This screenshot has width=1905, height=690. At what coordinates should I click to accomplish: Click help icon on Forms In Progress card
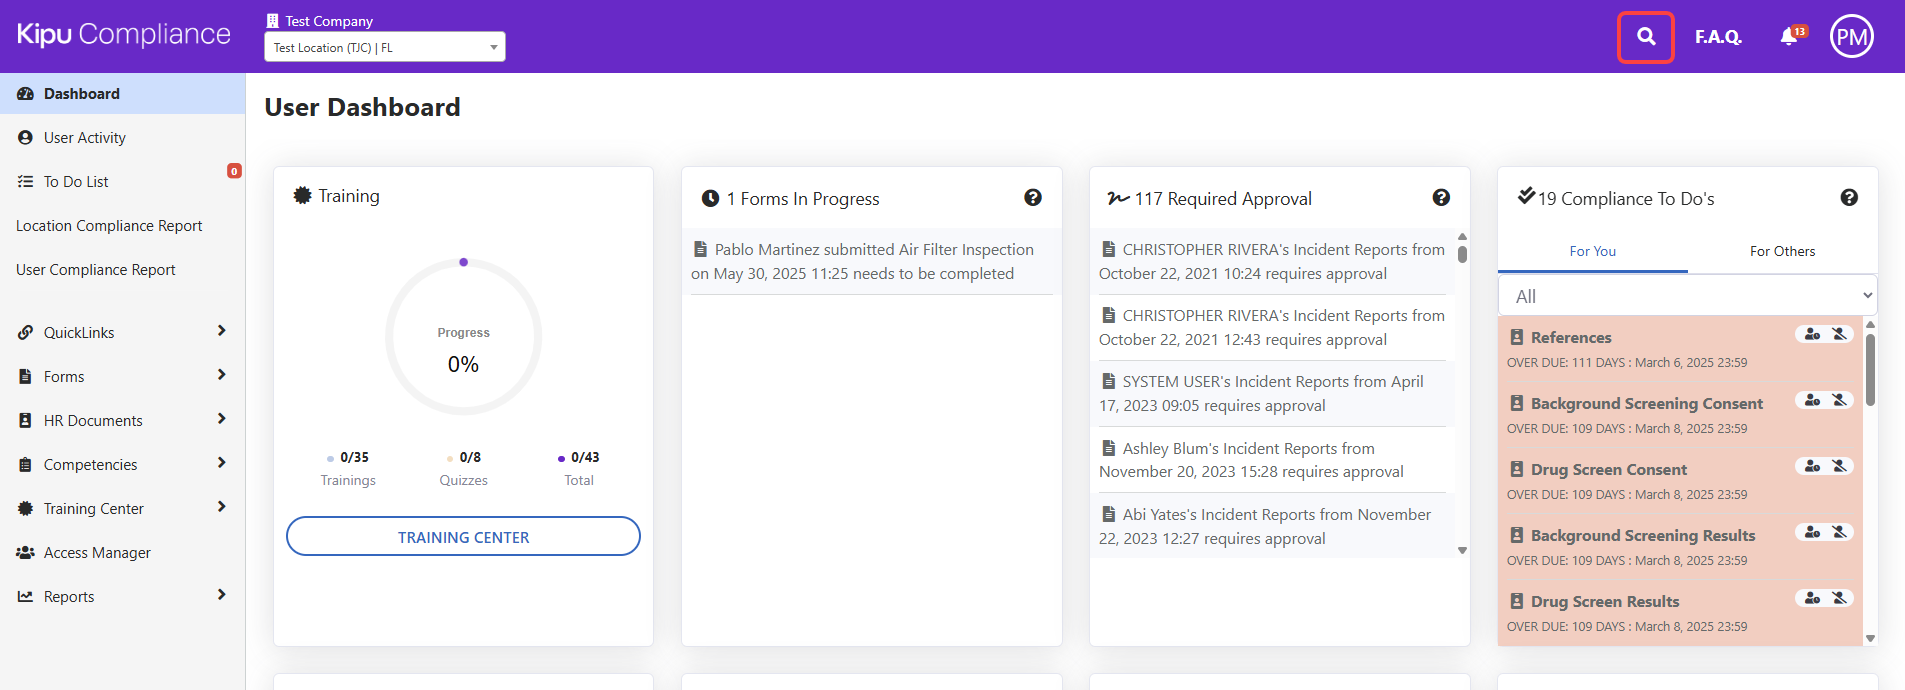1033,198
